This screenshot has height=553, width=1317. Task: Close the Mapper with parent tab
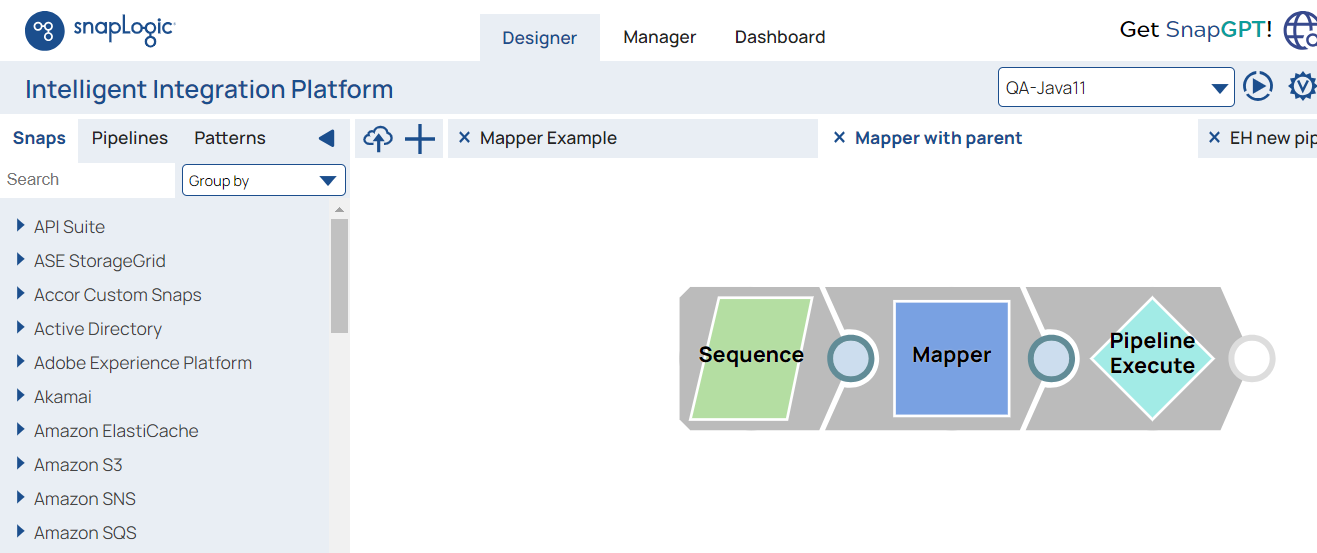point(839,138)
